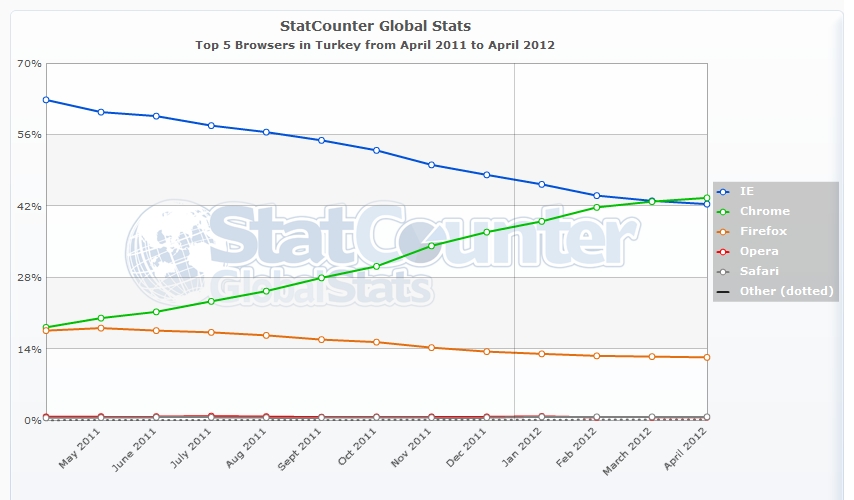This screenshot has width=854, height=500.
Task: Click the black line icon for Other (dotted)
Action: tap(723, 291)
